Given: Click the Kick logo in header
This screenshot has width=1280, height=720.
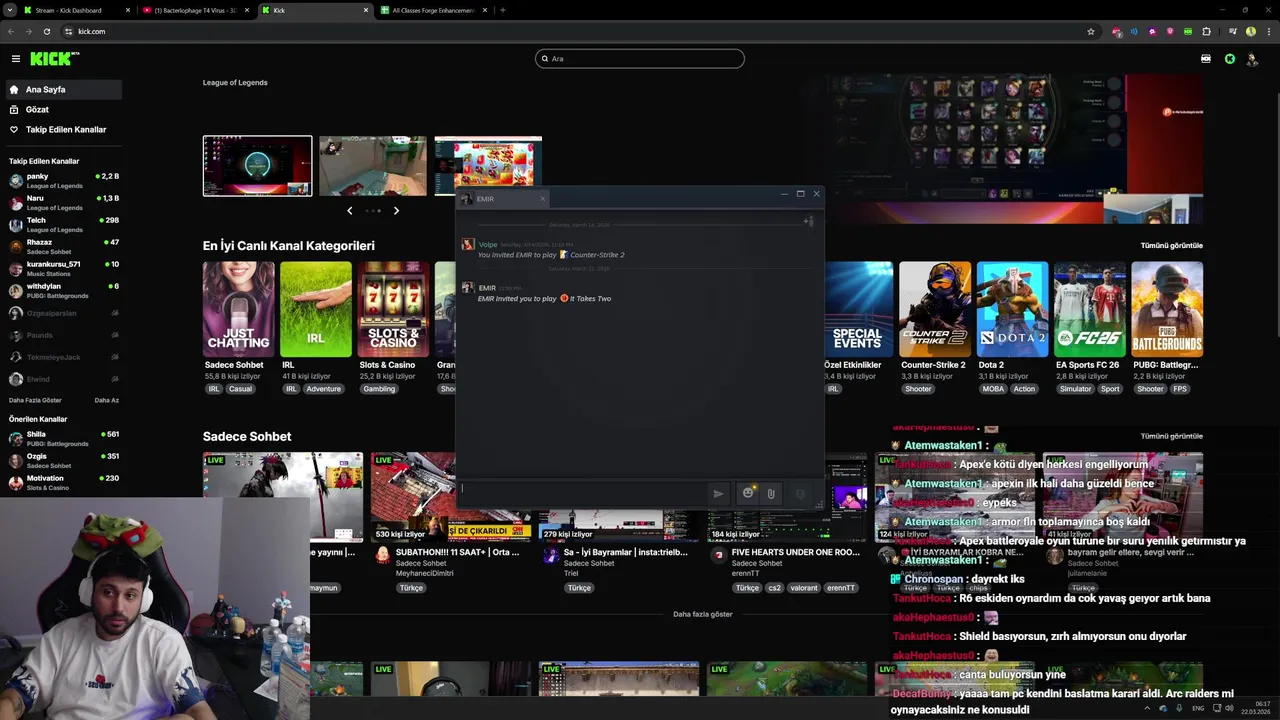Looking at the screenshot, I should point(54,59).
